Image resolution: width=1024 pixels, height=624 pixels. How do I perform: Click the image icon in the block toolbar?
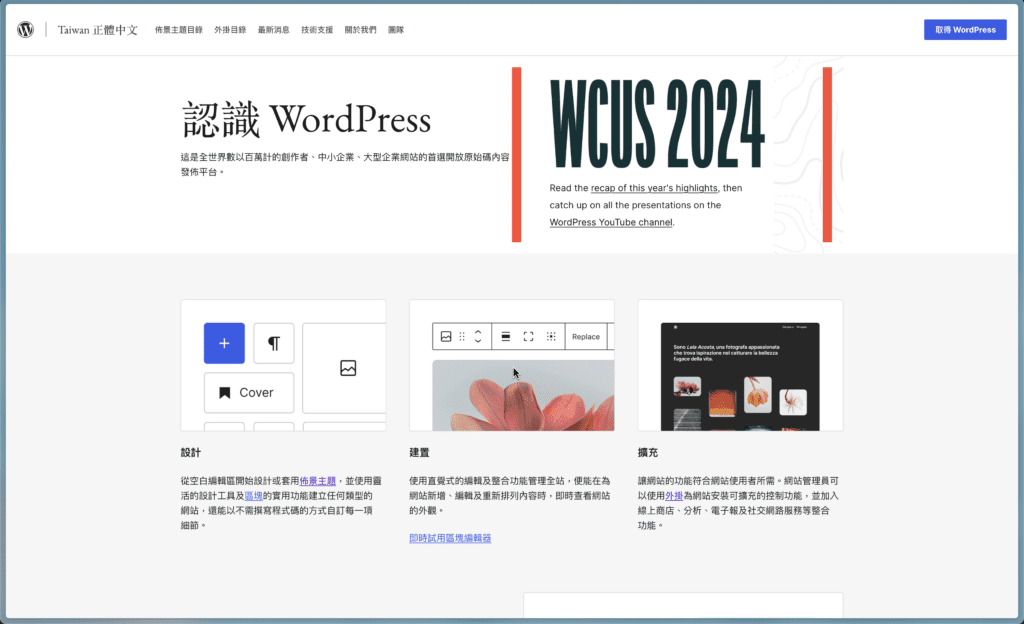446,337
